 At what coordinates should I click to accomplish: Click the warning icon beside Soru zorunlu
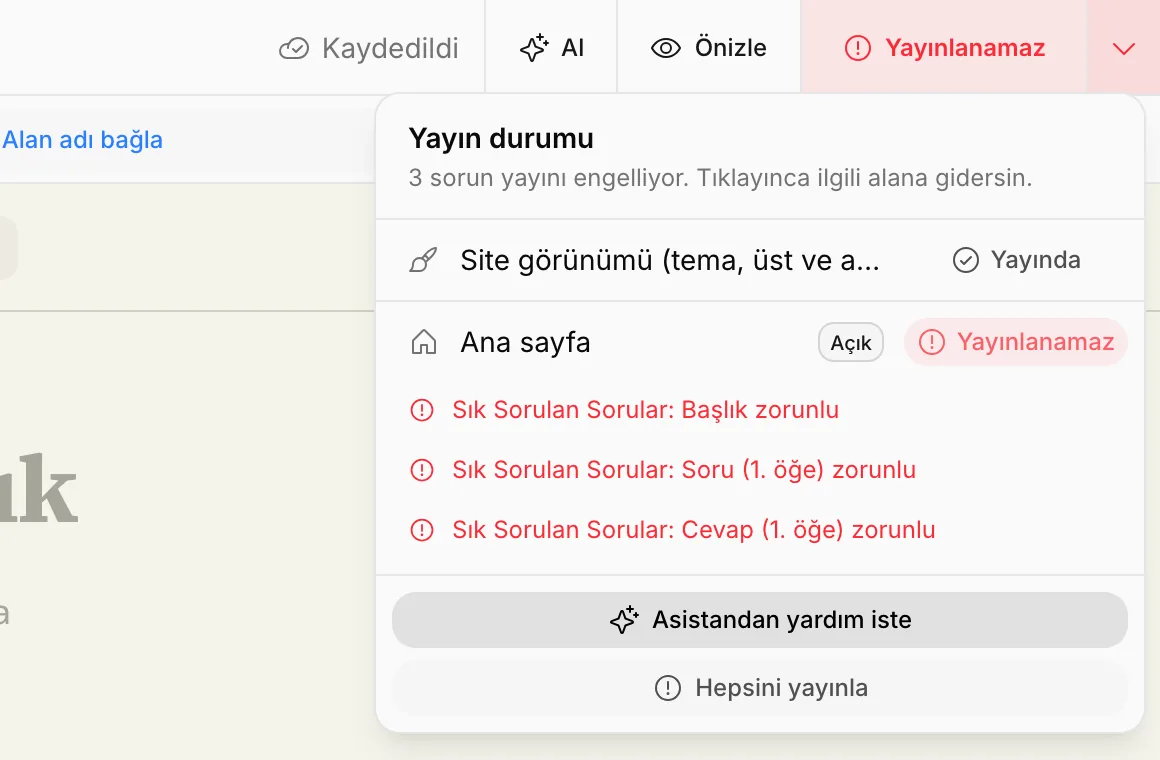click(x=422, y=470)
